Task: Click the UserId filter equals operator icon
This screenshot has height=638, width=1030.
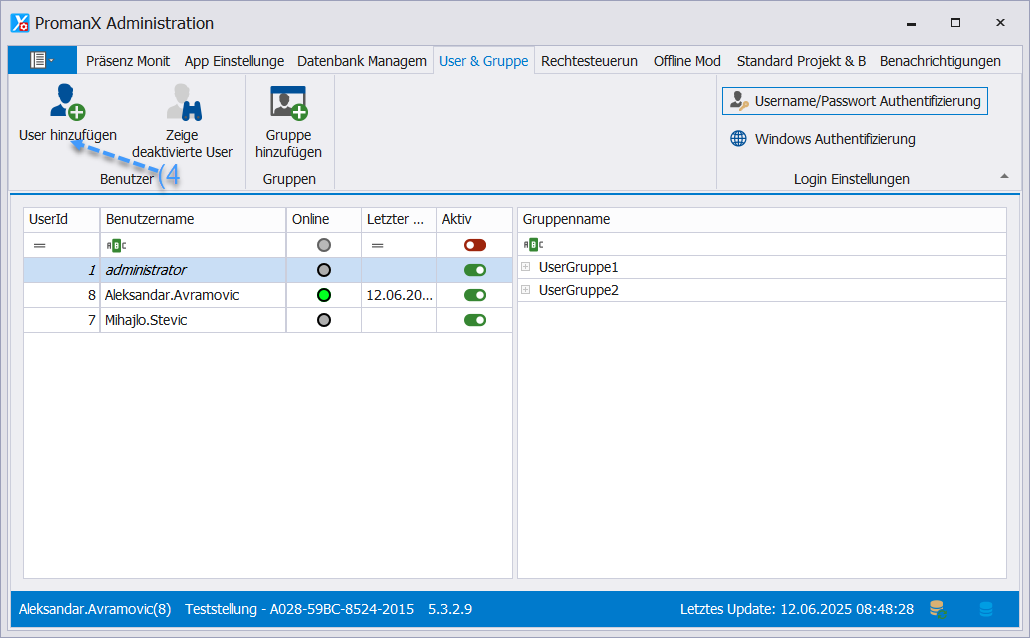Action: coord(39,246)
